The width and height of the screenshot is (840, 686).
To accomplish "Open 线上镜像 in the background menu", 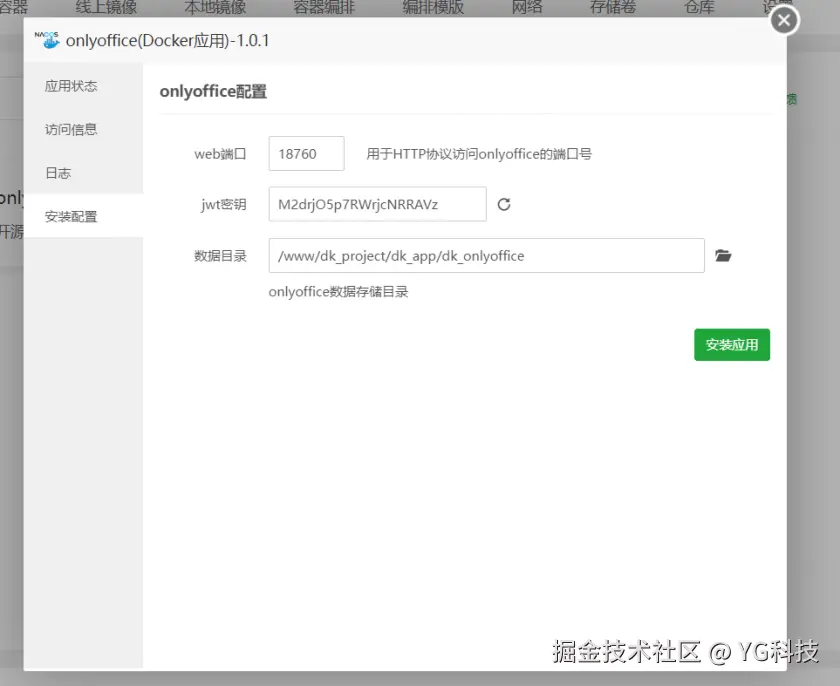I will pyautogui.click(x=106, y=7).
